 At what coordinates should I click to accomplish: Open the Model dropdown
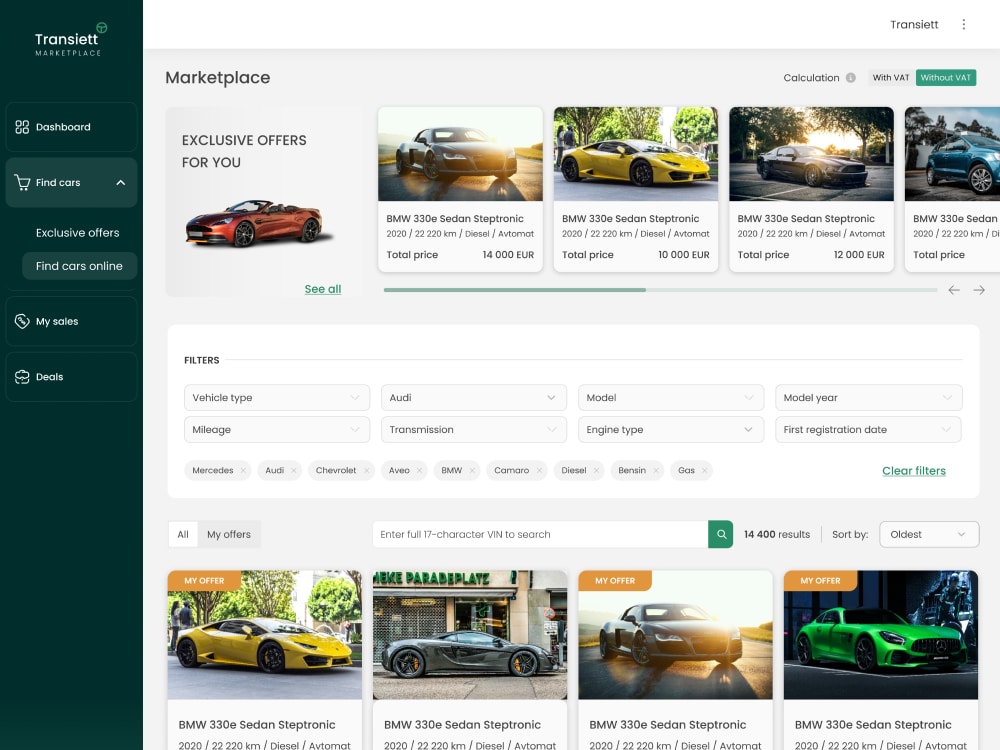pyautogui.click(x=671, y=397)
